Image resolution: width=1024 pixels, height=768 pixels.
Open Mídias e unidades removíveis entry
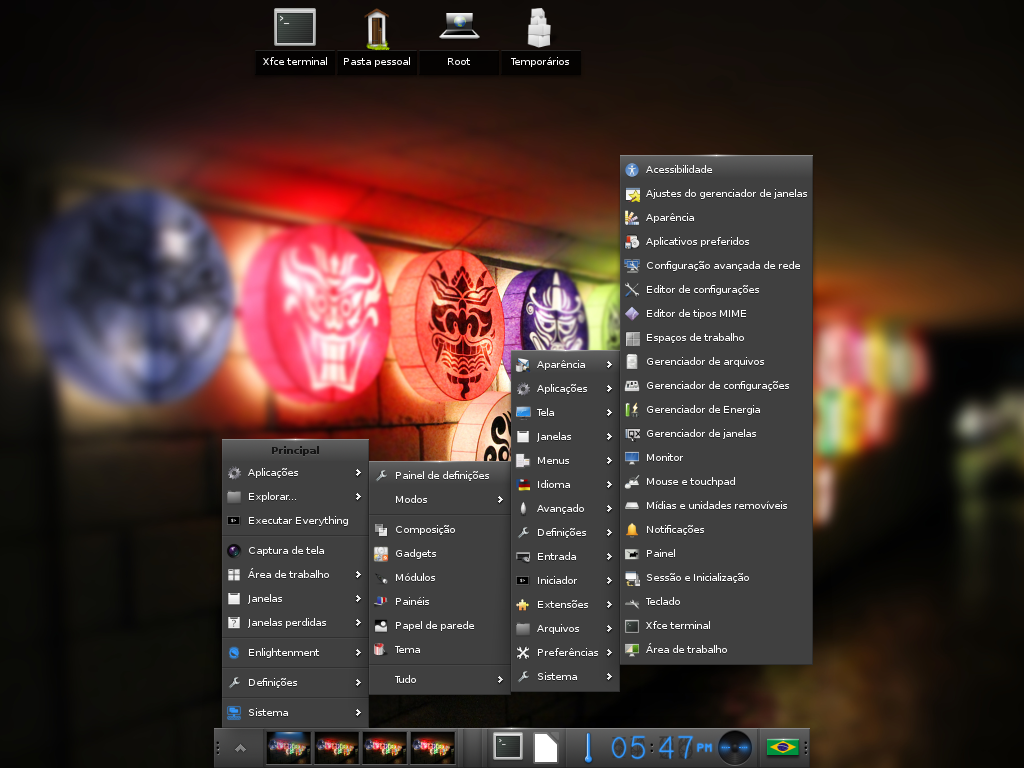[x=716, y=505]
